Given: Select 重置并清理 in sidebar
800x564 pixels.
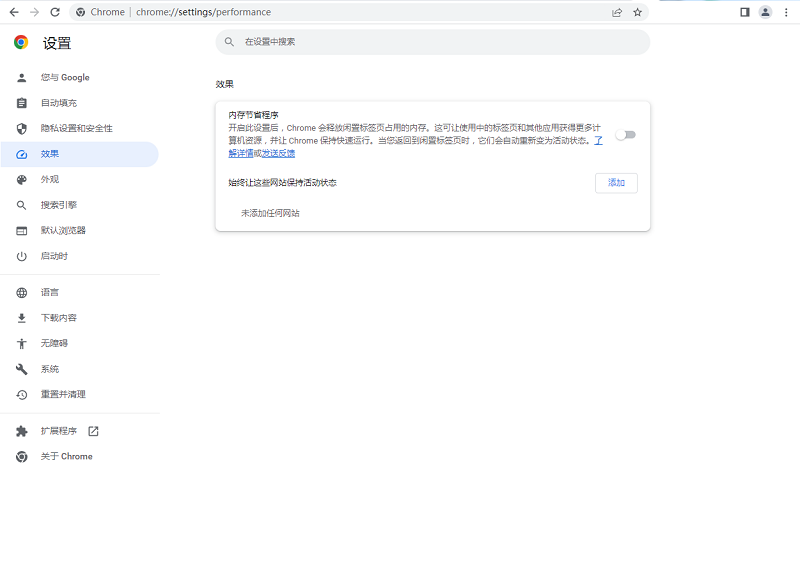Looking at the screenshot, I should [62, 394].
